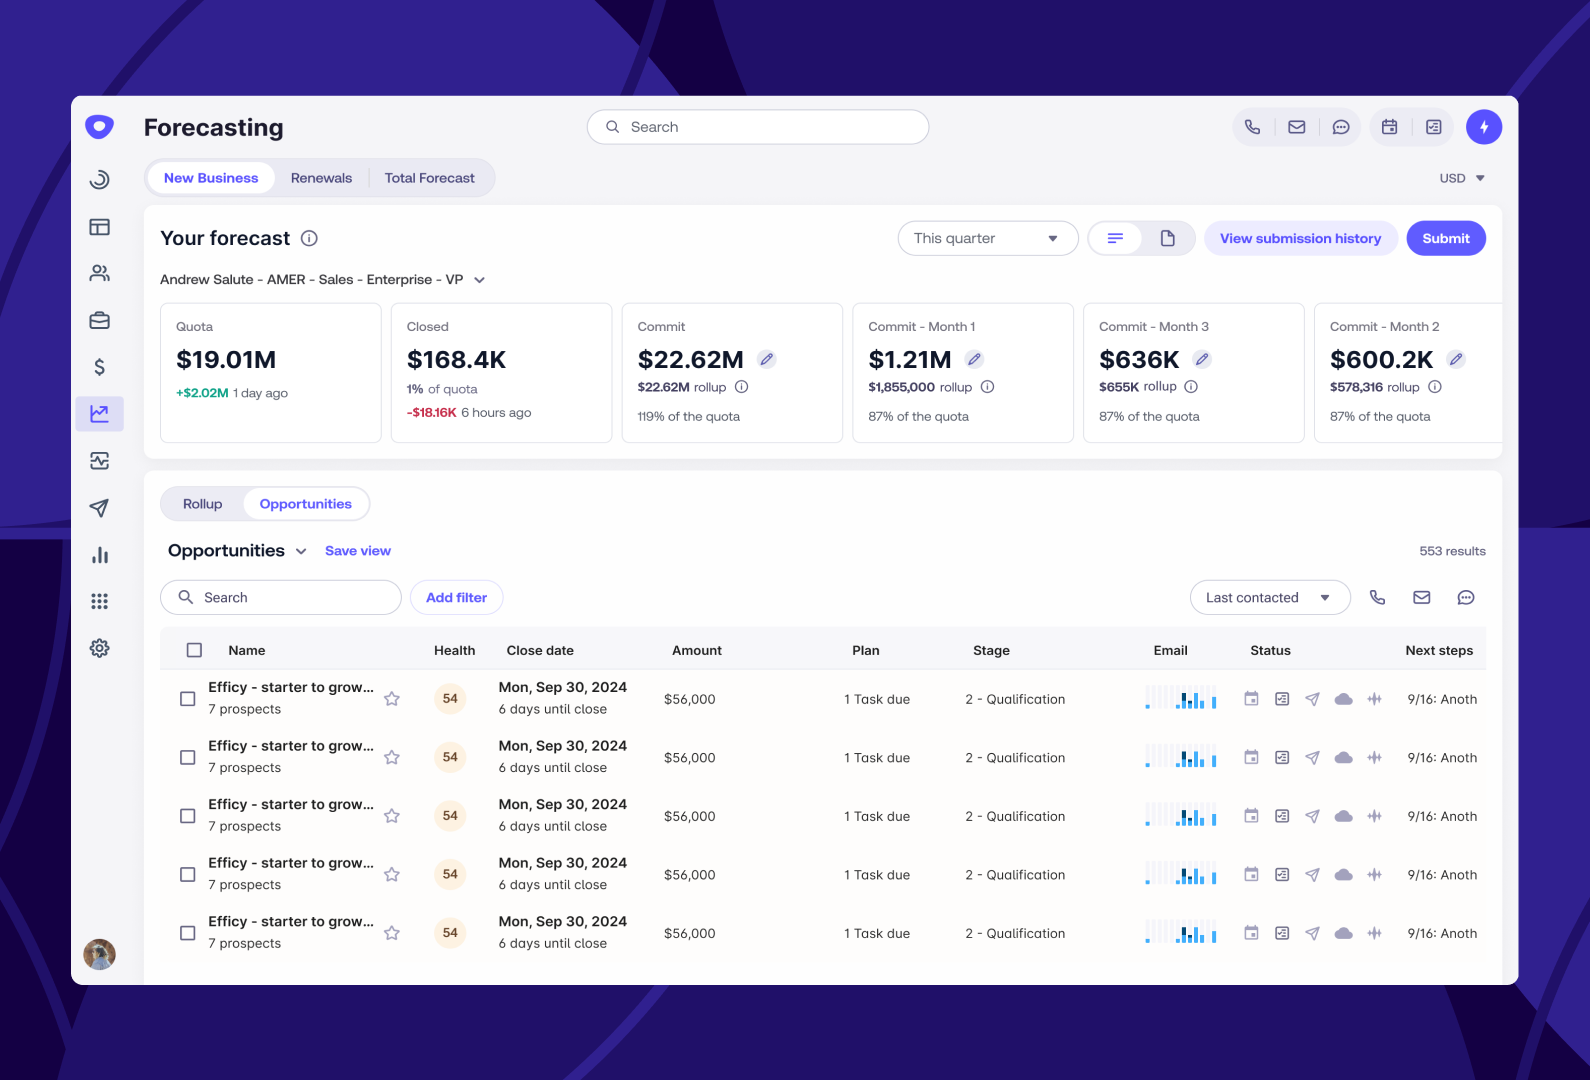Click the opportunities Search field
This screenshot has height=1080, width=1590.
(x=281, y=597)
